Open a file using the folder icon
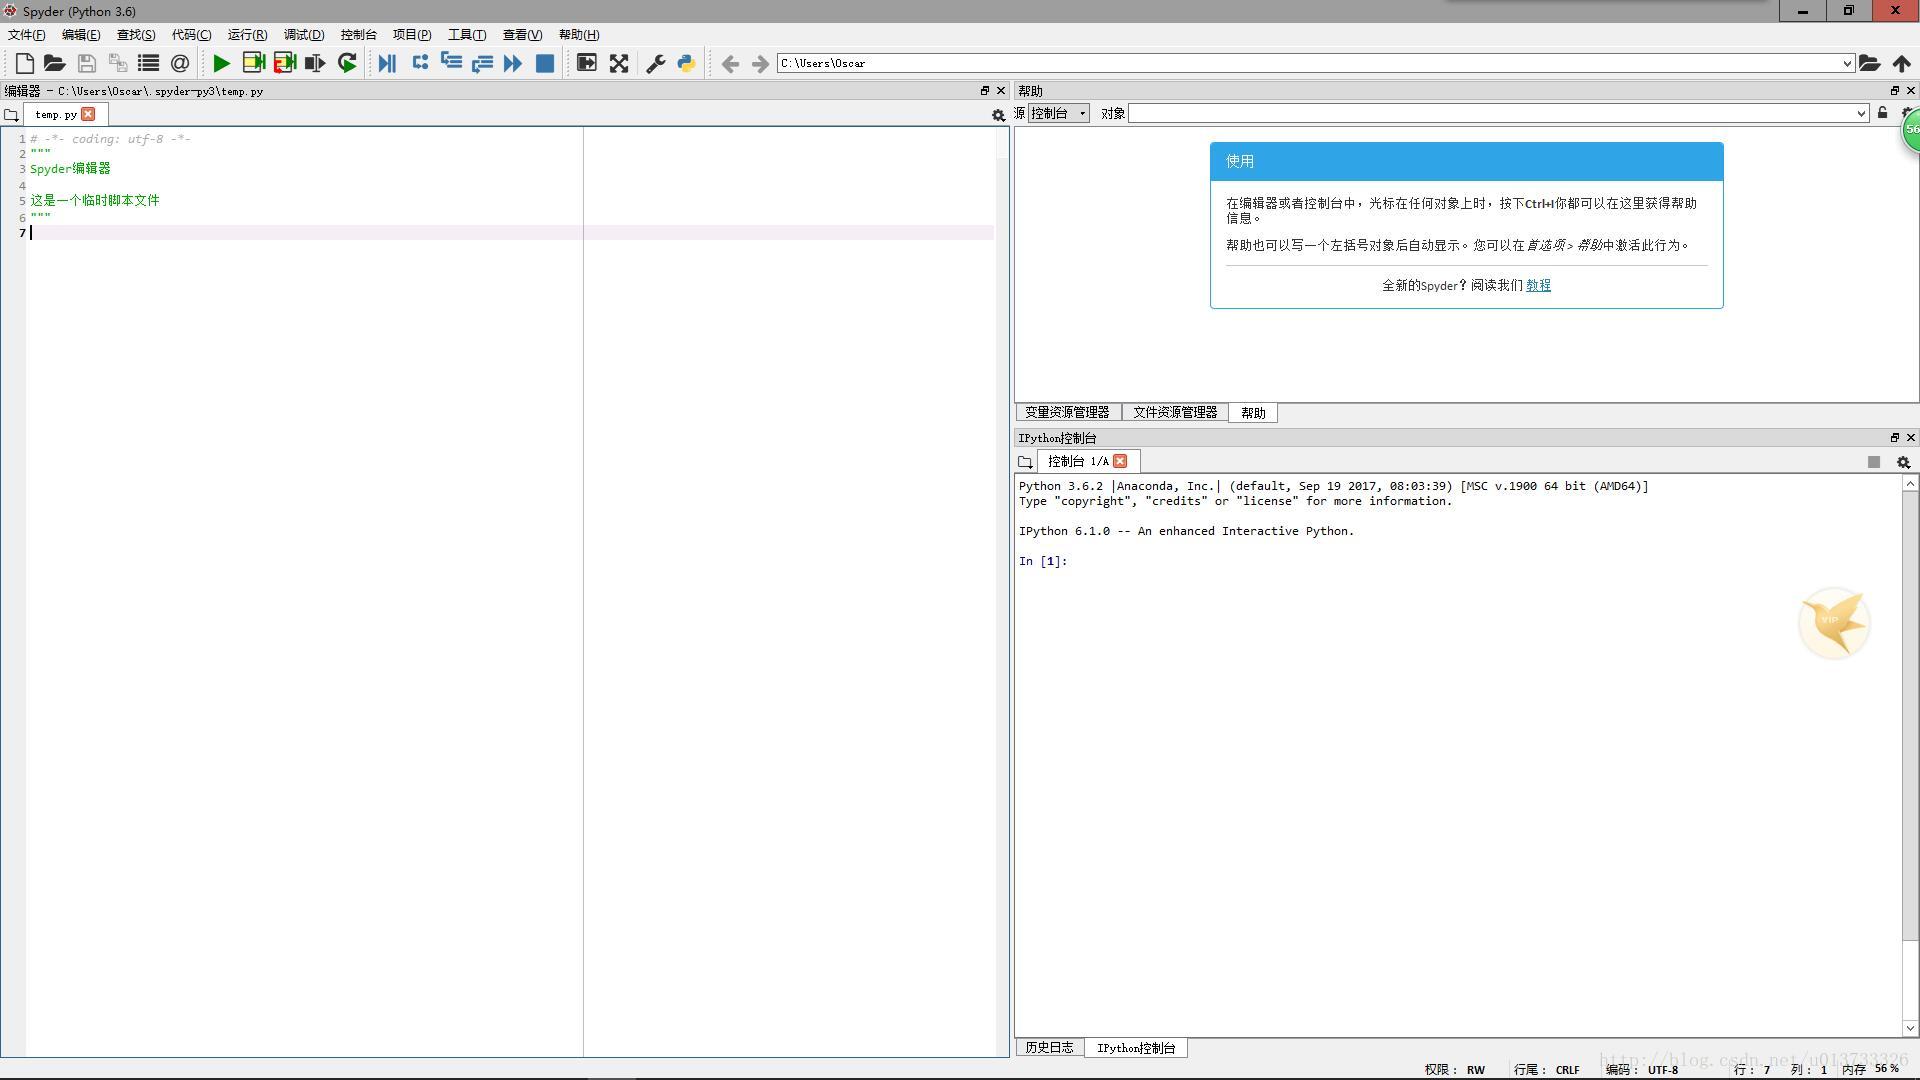Screen dimensions: 1920x1080 [55, 63]
